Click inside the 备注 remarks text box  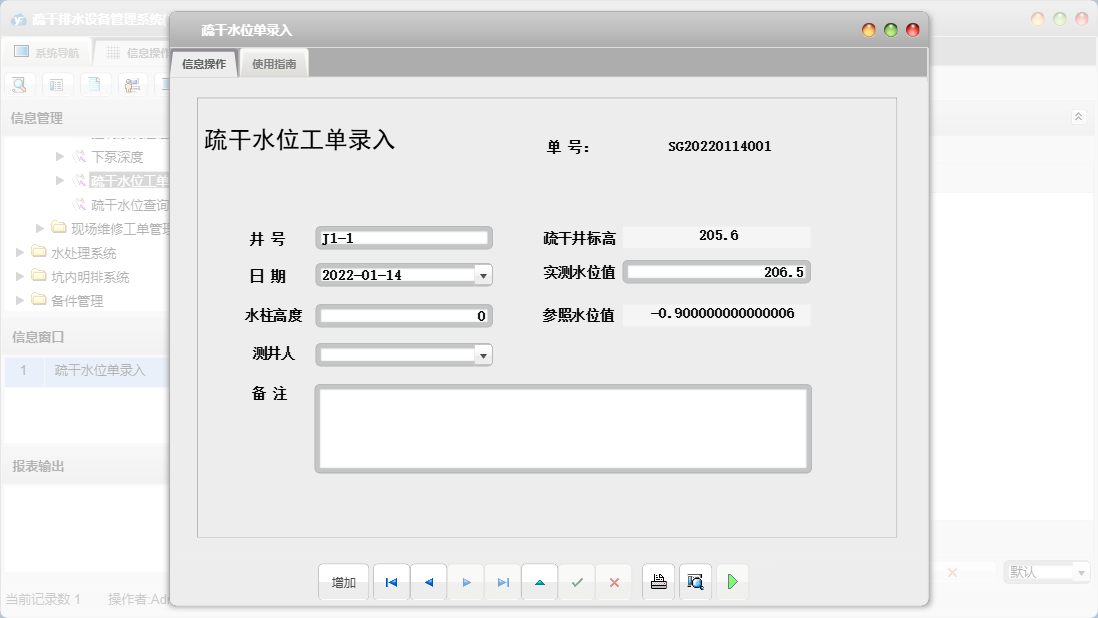[563, 428]
